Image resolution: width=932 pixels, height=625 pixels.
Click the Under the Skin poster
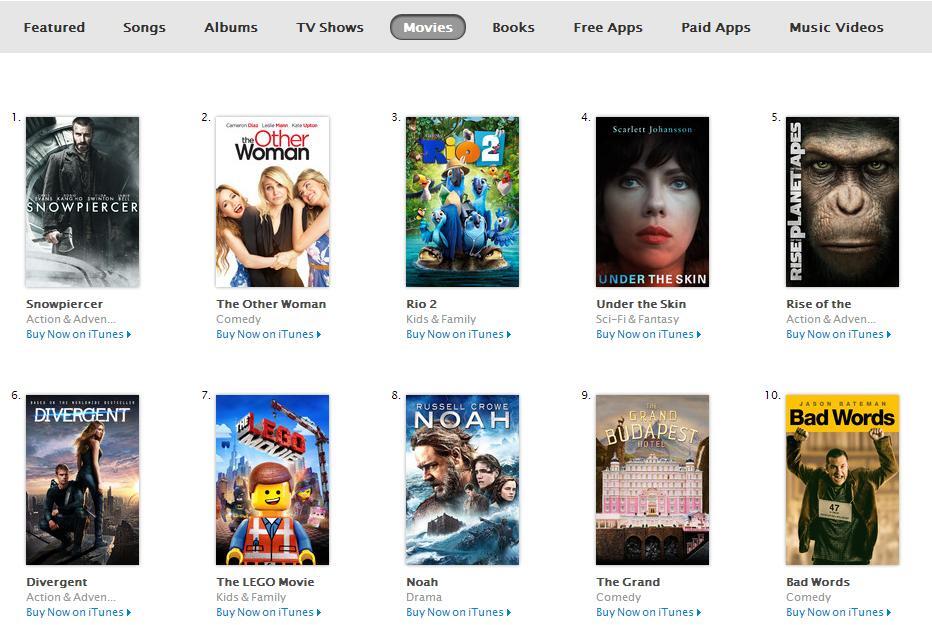653,202
